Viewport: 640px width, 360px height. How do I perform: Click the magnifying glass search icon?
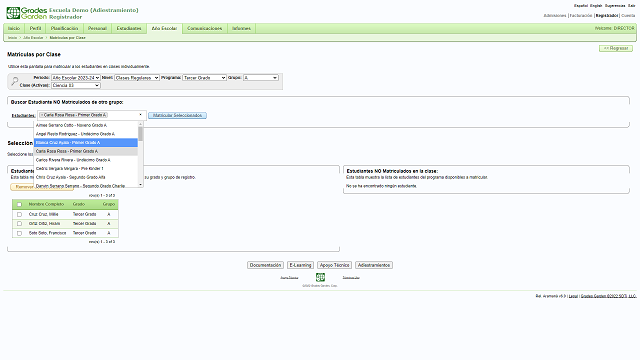[x=15, y=81]
